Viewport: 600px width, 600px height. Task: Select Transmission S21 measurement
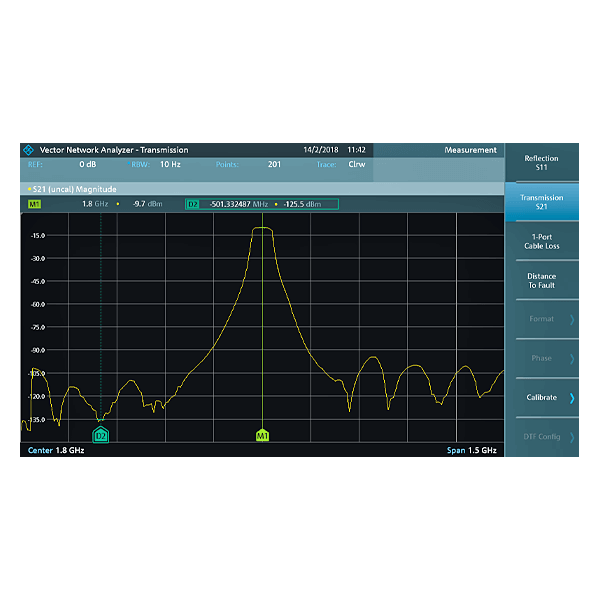541,202
